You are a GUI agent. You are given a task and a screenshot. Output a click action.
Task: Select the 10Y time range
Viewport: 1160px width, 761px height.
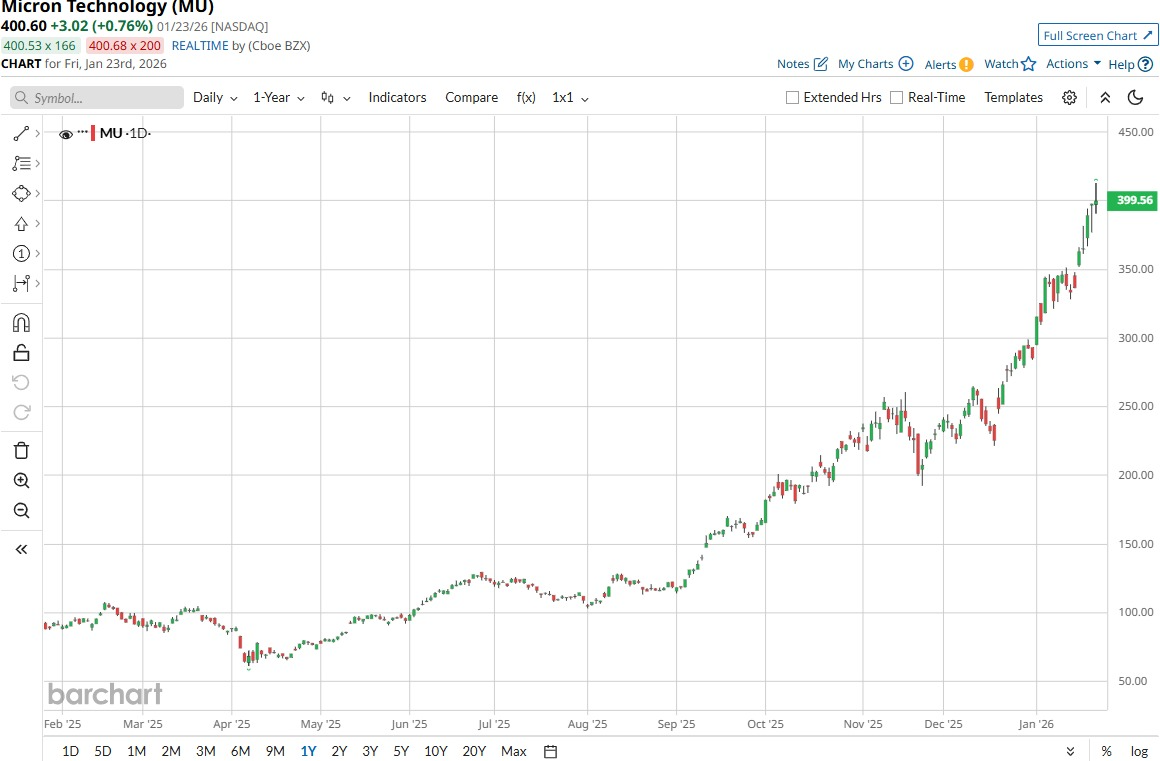click(x=436, y=751)
